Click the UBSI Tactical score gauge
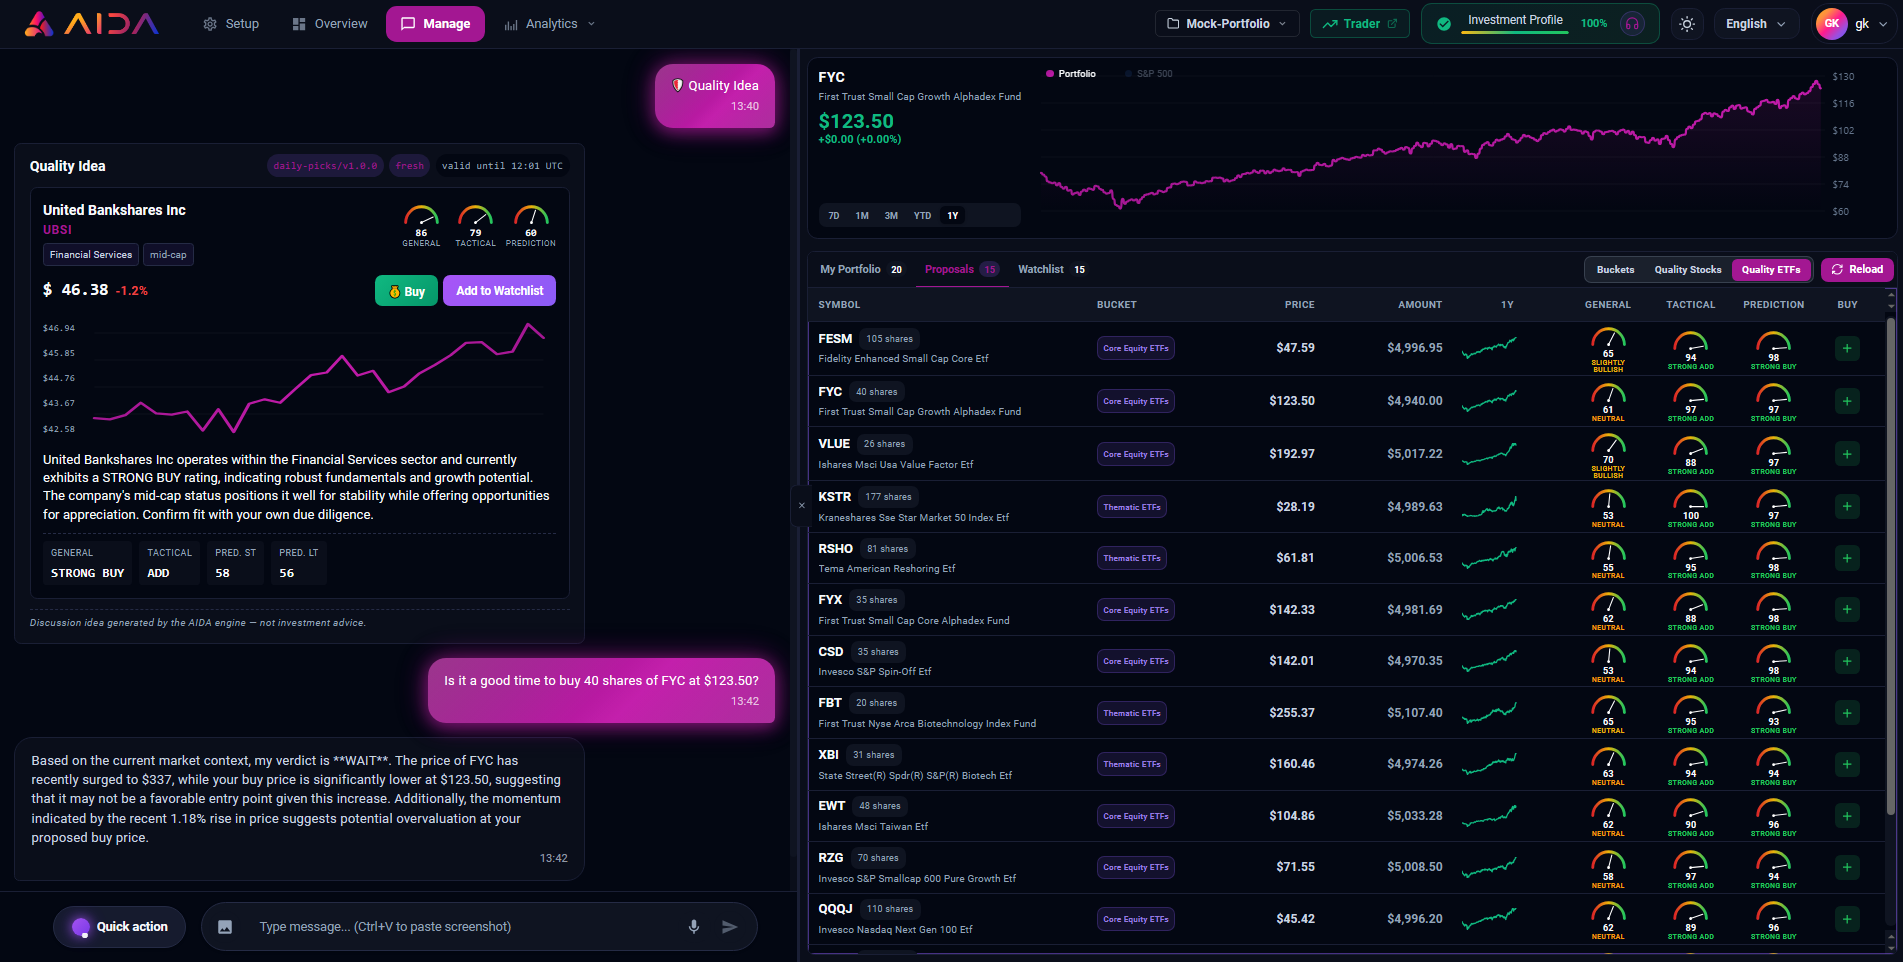 pyautogui.click(x=475, y=226)
